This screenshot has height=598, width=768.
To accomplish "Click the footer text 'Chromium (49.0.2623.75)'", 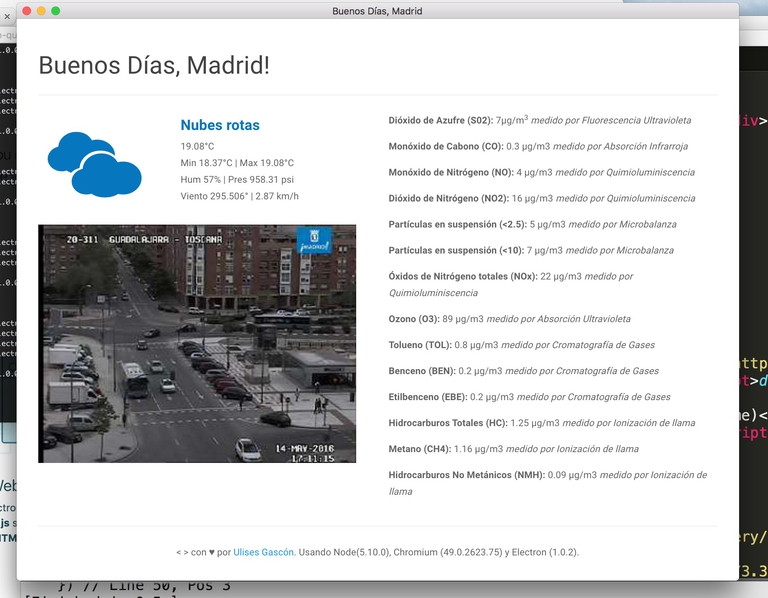I will [448, 552].
